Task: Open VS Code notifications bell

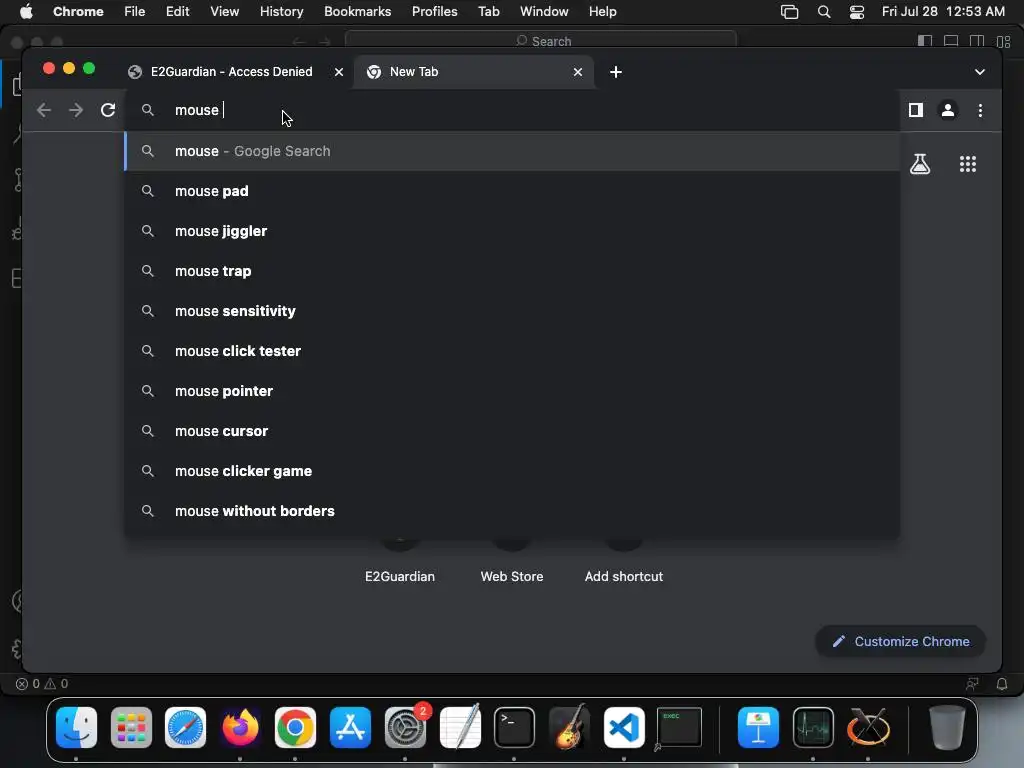Action: coord(1002,684)
